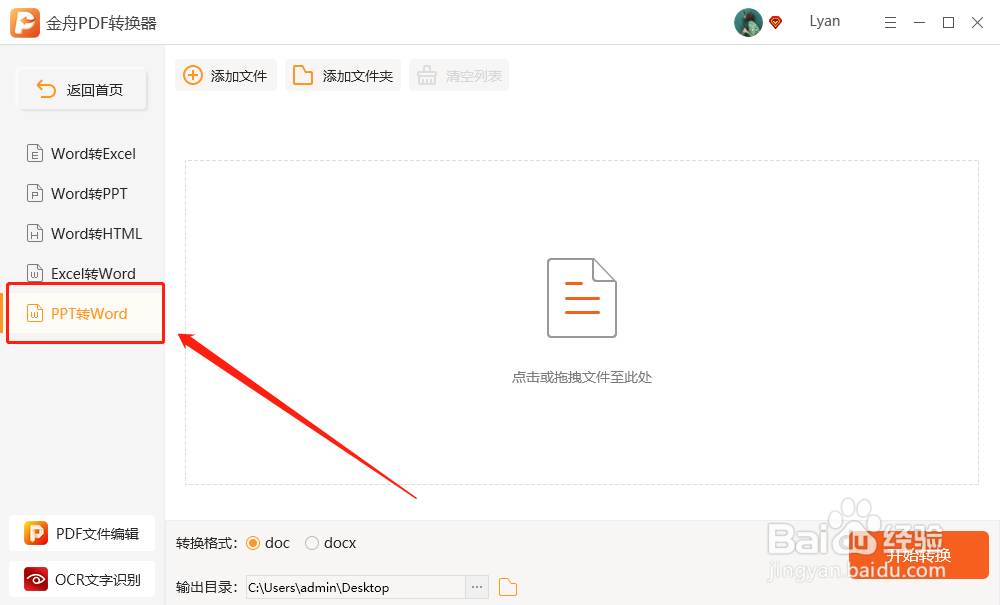Click the red VIP diamond badge
The height and width of the screenshot is (605, 1000).
[x=776, y=23]
